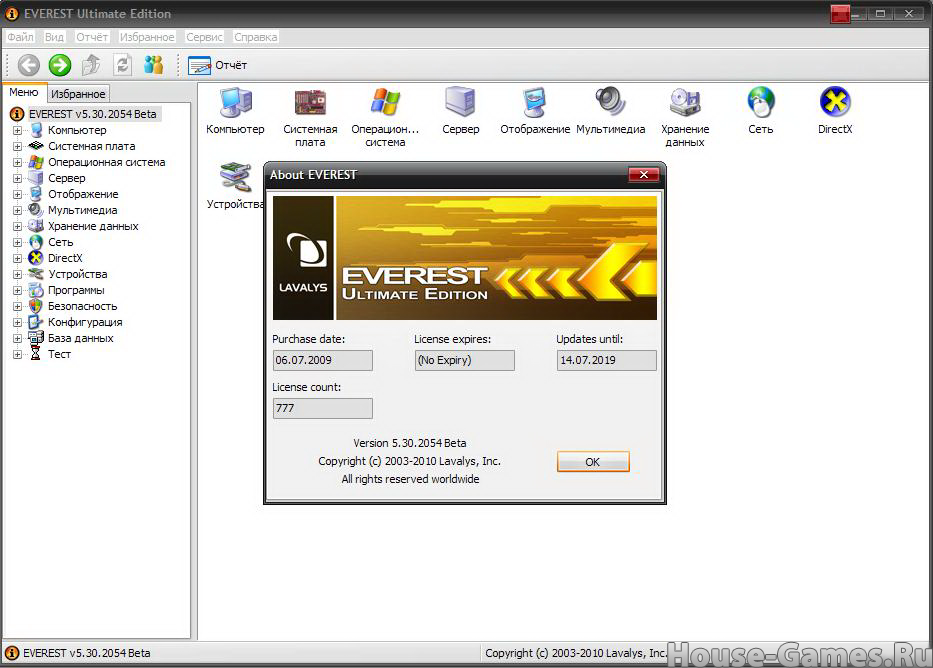Expand the Системная плата tree node
Screen dimensions: 933x668
(17, 146)
